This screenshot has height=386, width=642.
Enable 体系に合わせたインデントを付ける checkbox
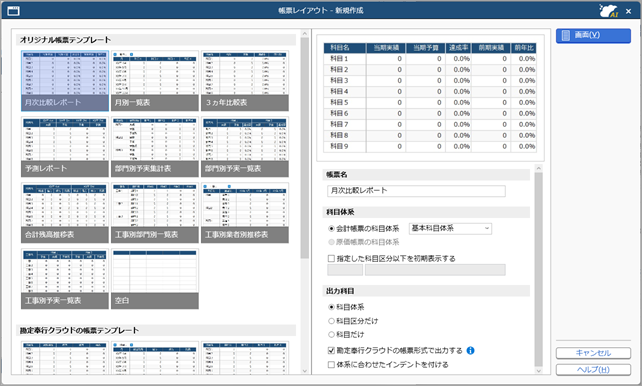[x=331, y=365]
